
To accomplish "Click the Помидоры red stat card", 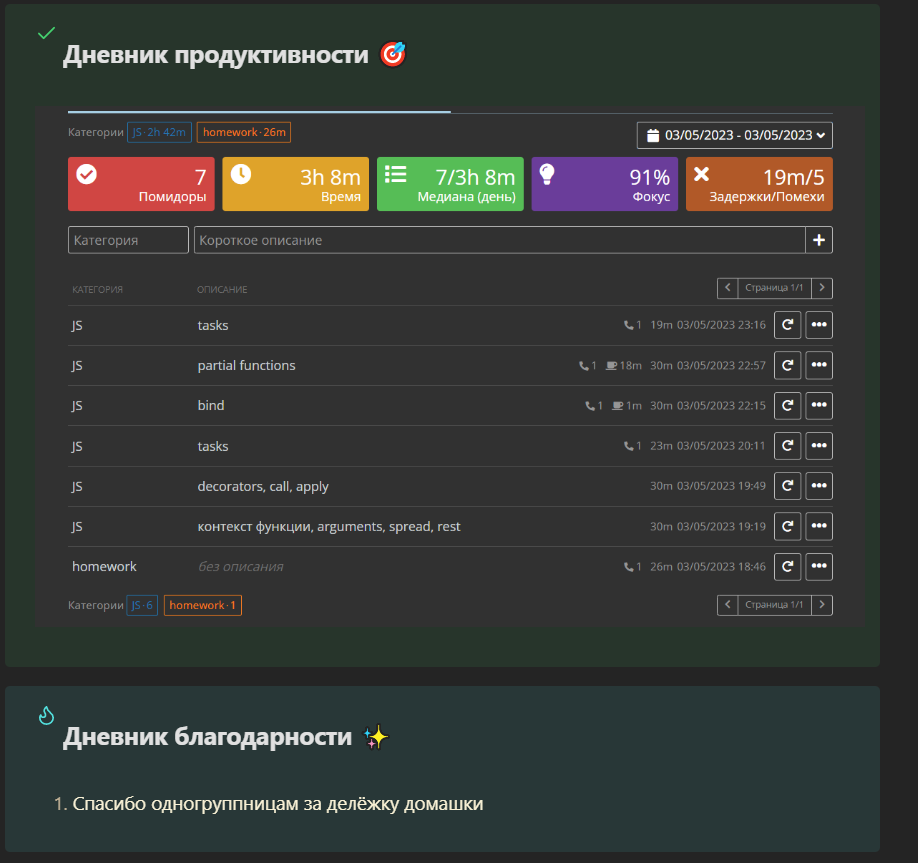I will click(x=141, y=184).
